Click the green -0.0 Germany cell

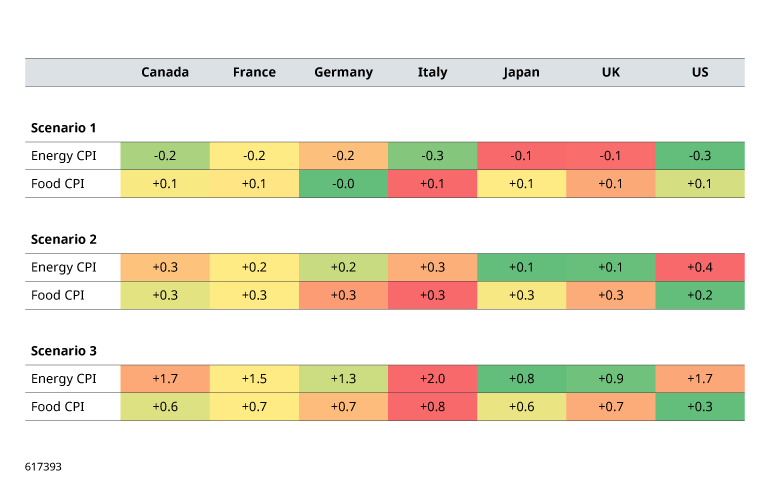tap(343, 184)
